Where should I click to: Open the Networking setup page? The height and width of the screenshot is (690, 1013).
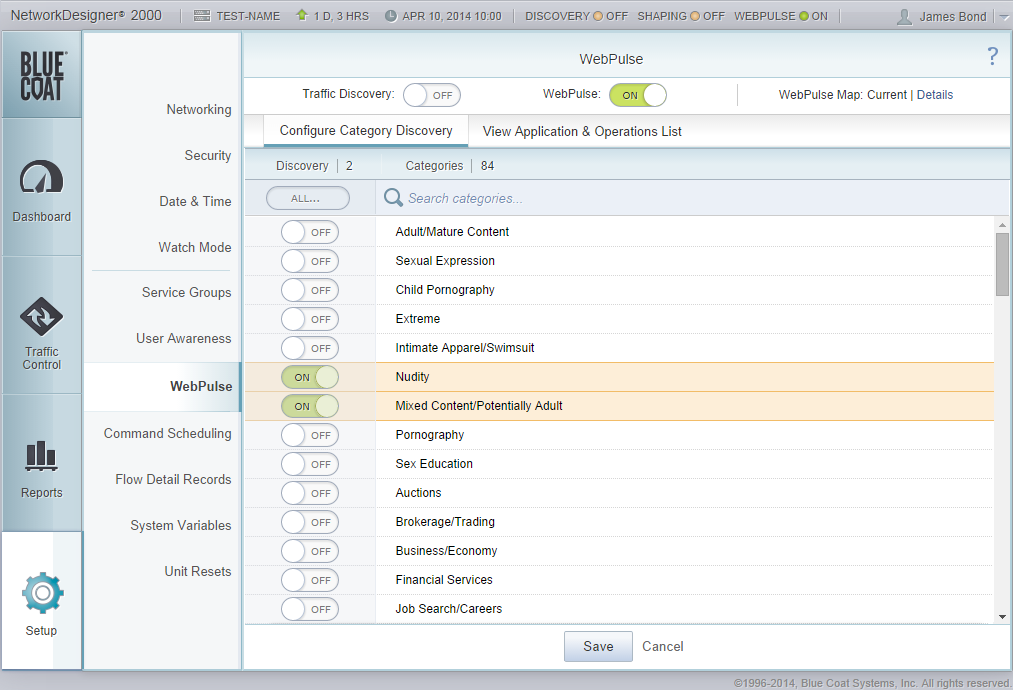click(198, 109)
